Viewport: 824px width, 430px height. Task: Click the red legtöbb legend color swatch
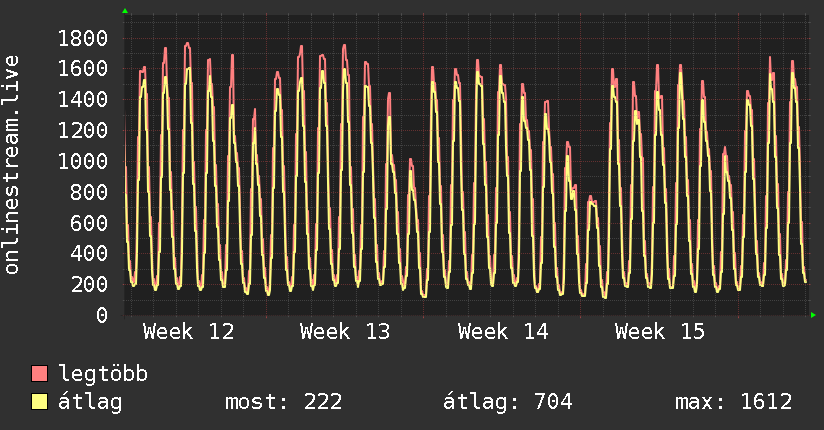pos(40,375)
